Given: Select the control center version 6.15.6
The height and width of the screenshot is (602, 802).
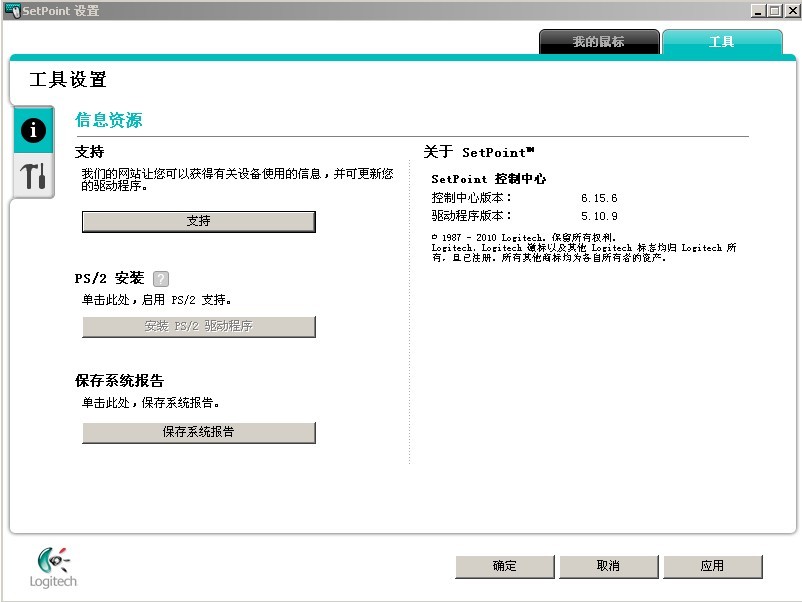Looking at the screenshot, I should point(599,198).
